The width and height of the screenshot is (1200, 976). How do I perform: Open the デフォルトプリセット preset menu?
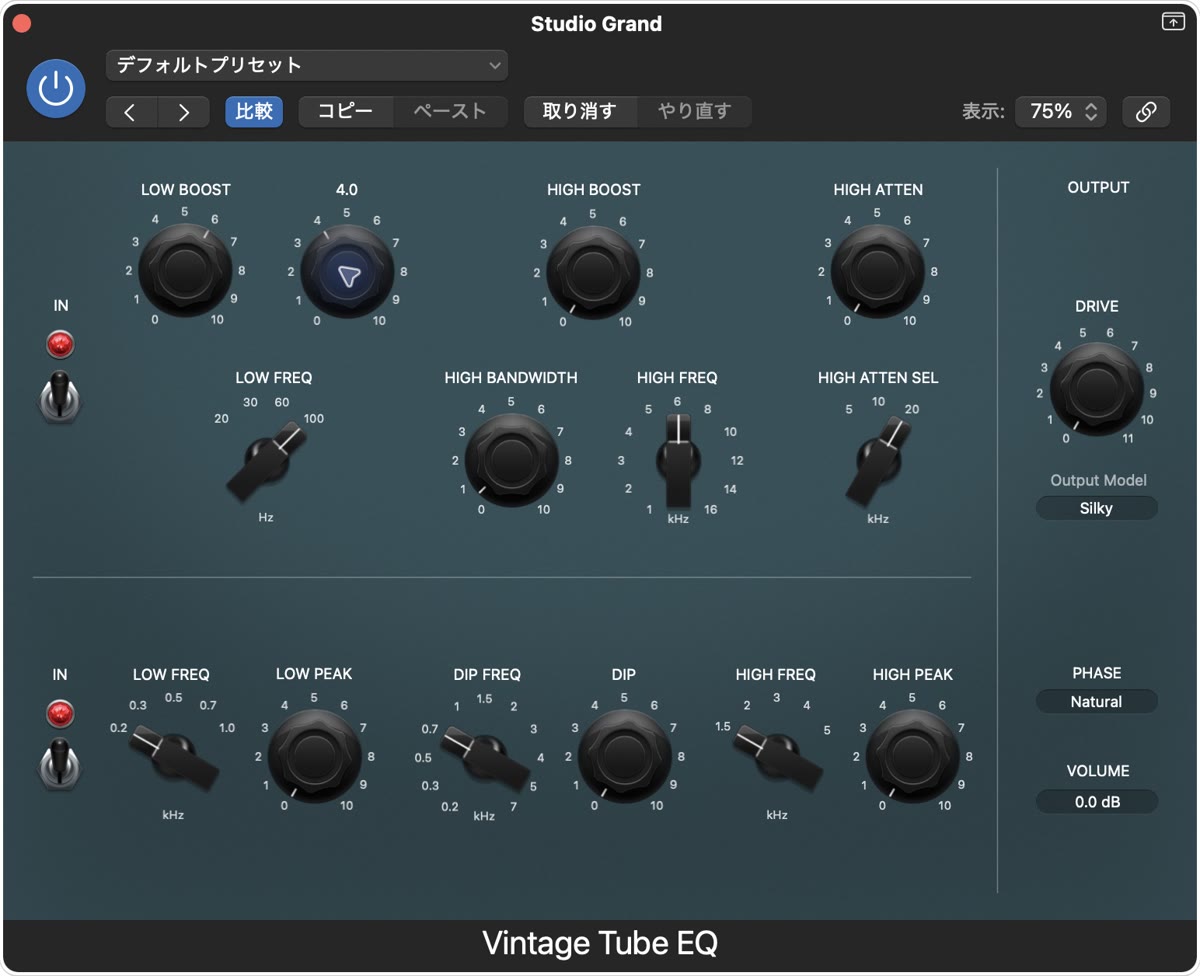[x=307, y=65]
